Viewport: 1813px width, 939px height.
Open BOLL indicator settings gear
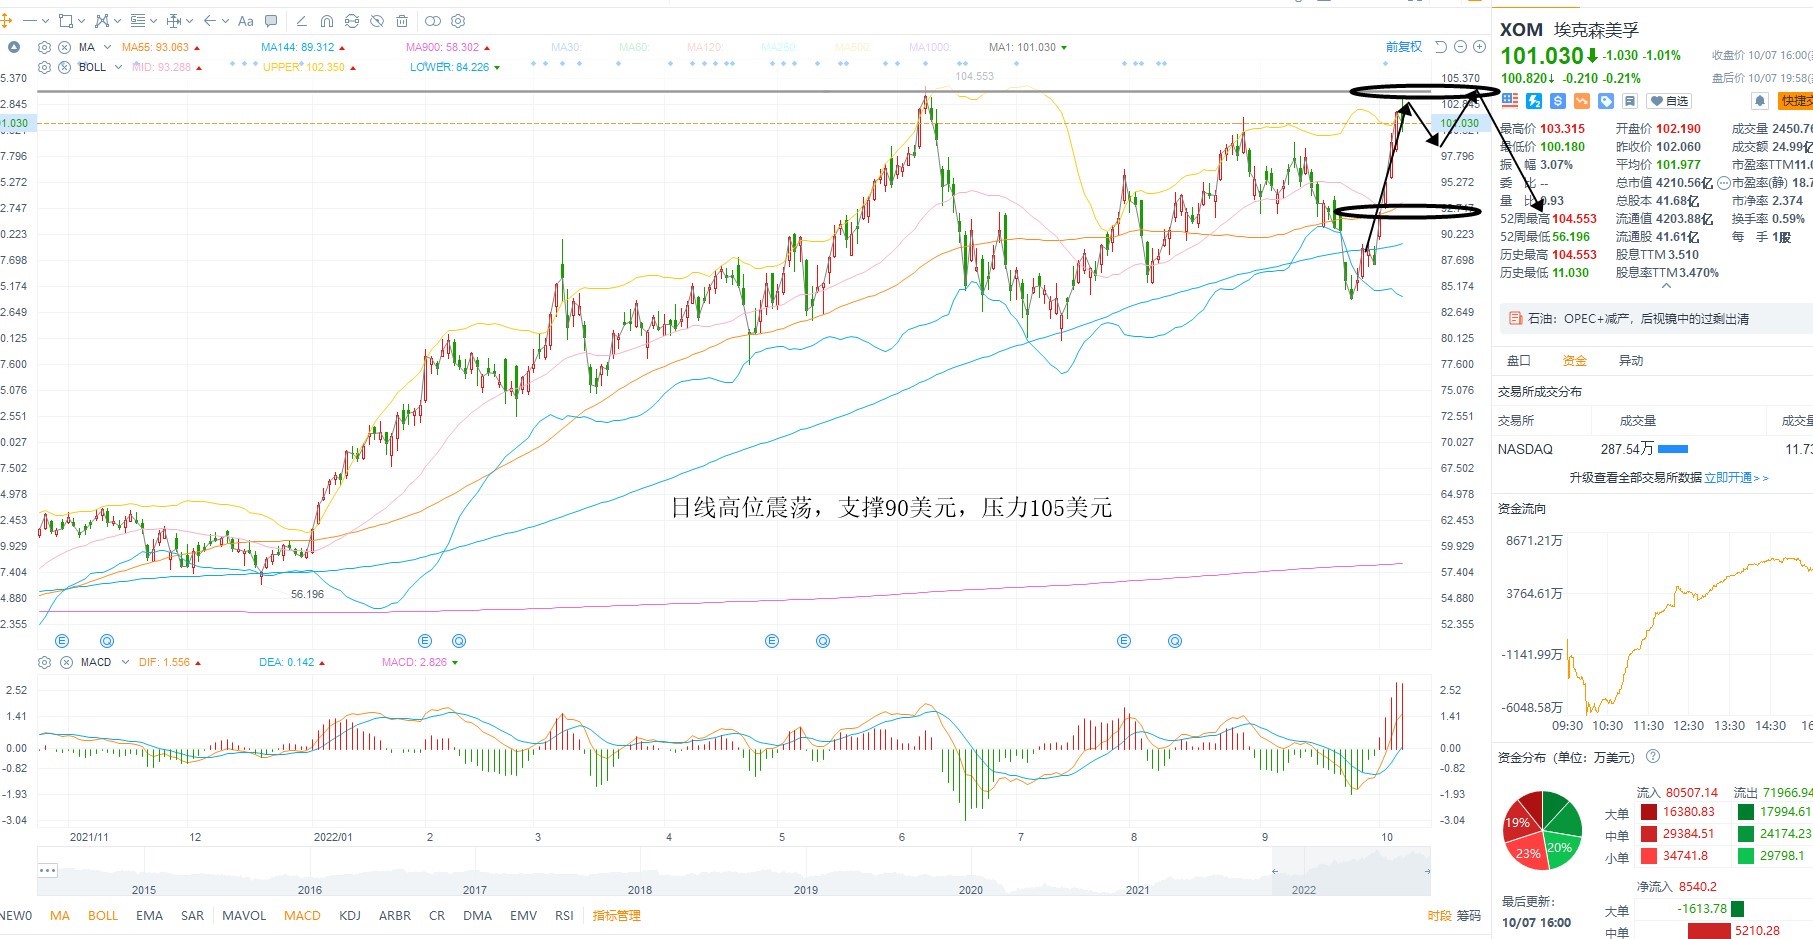point(44,67)
